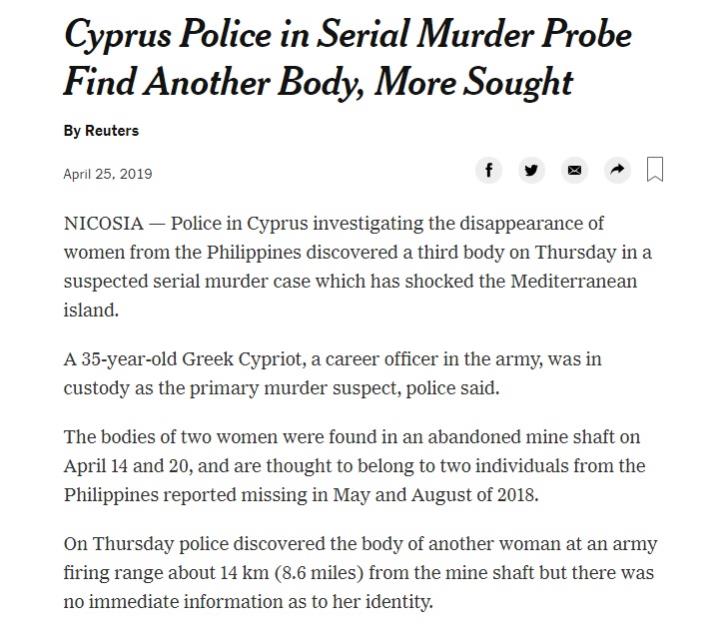Open the Reuters byline link
The image size is (728, 632).
click(101, 130)
